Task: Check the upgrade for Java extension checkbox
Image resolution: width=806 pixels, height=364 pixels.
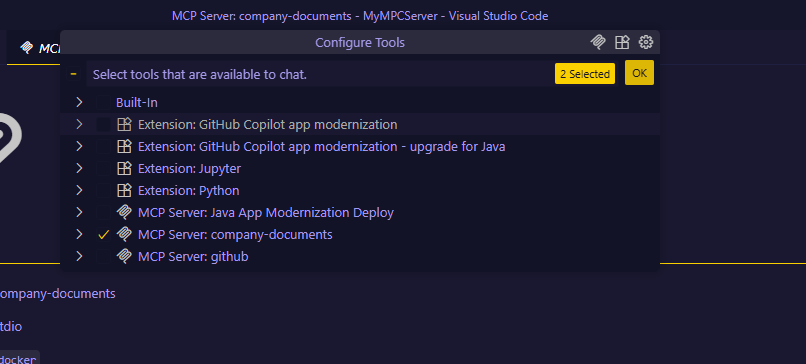Action: tap(103, 147)
